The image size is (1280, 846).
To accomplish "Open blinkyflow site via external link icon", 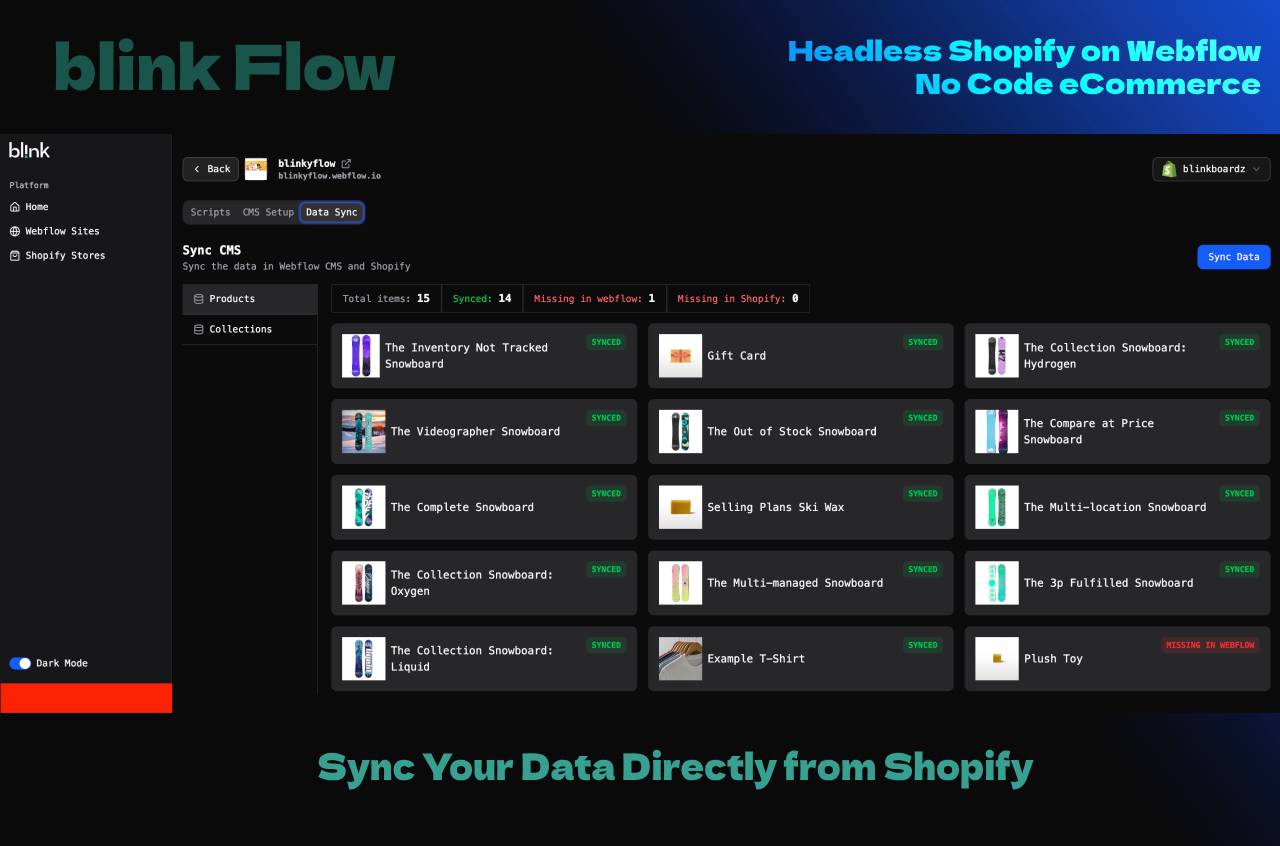I will pyautogui.click(x=347, y=161).
